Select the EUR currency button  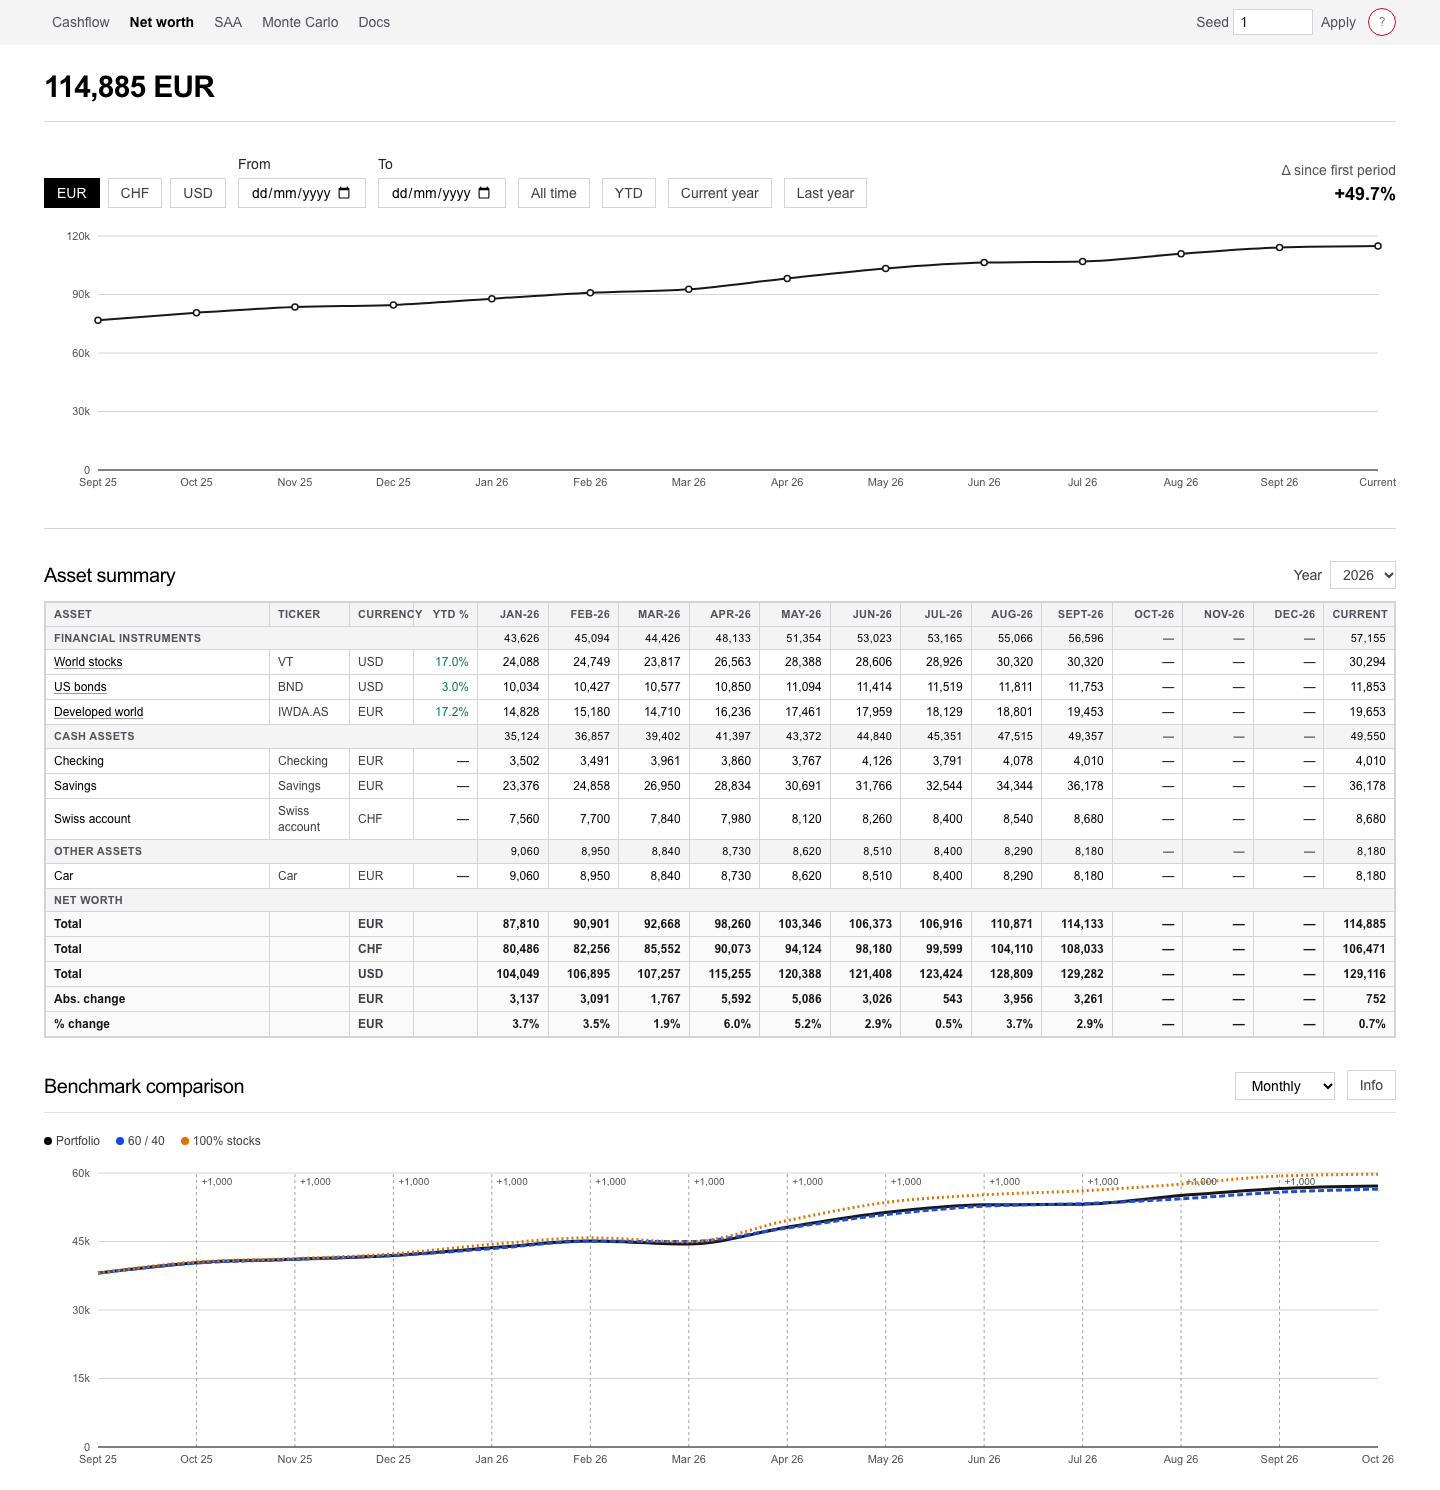coord(72,193)
